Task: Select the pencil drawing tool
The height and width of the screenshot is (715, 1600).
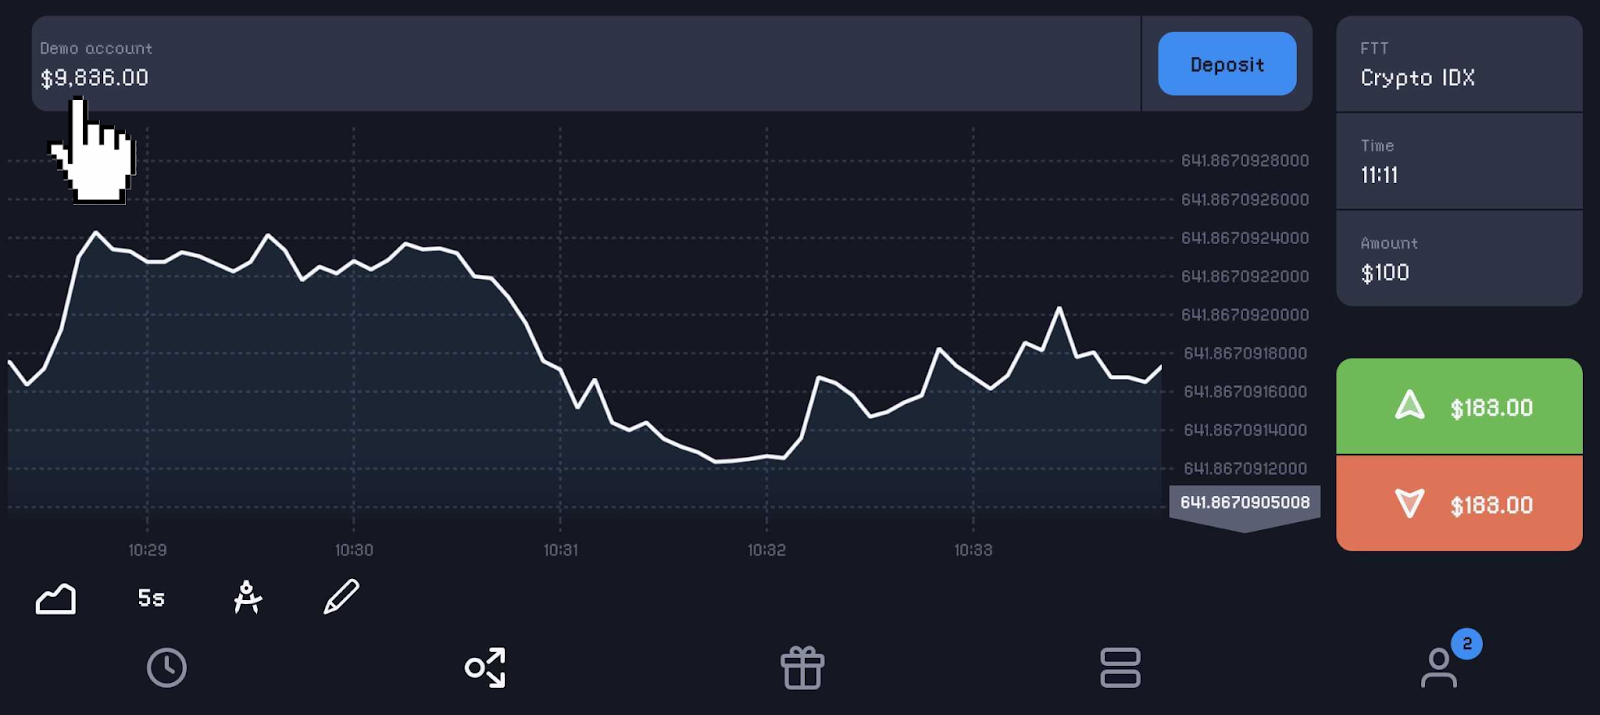Action: click(x=341, y=597)
